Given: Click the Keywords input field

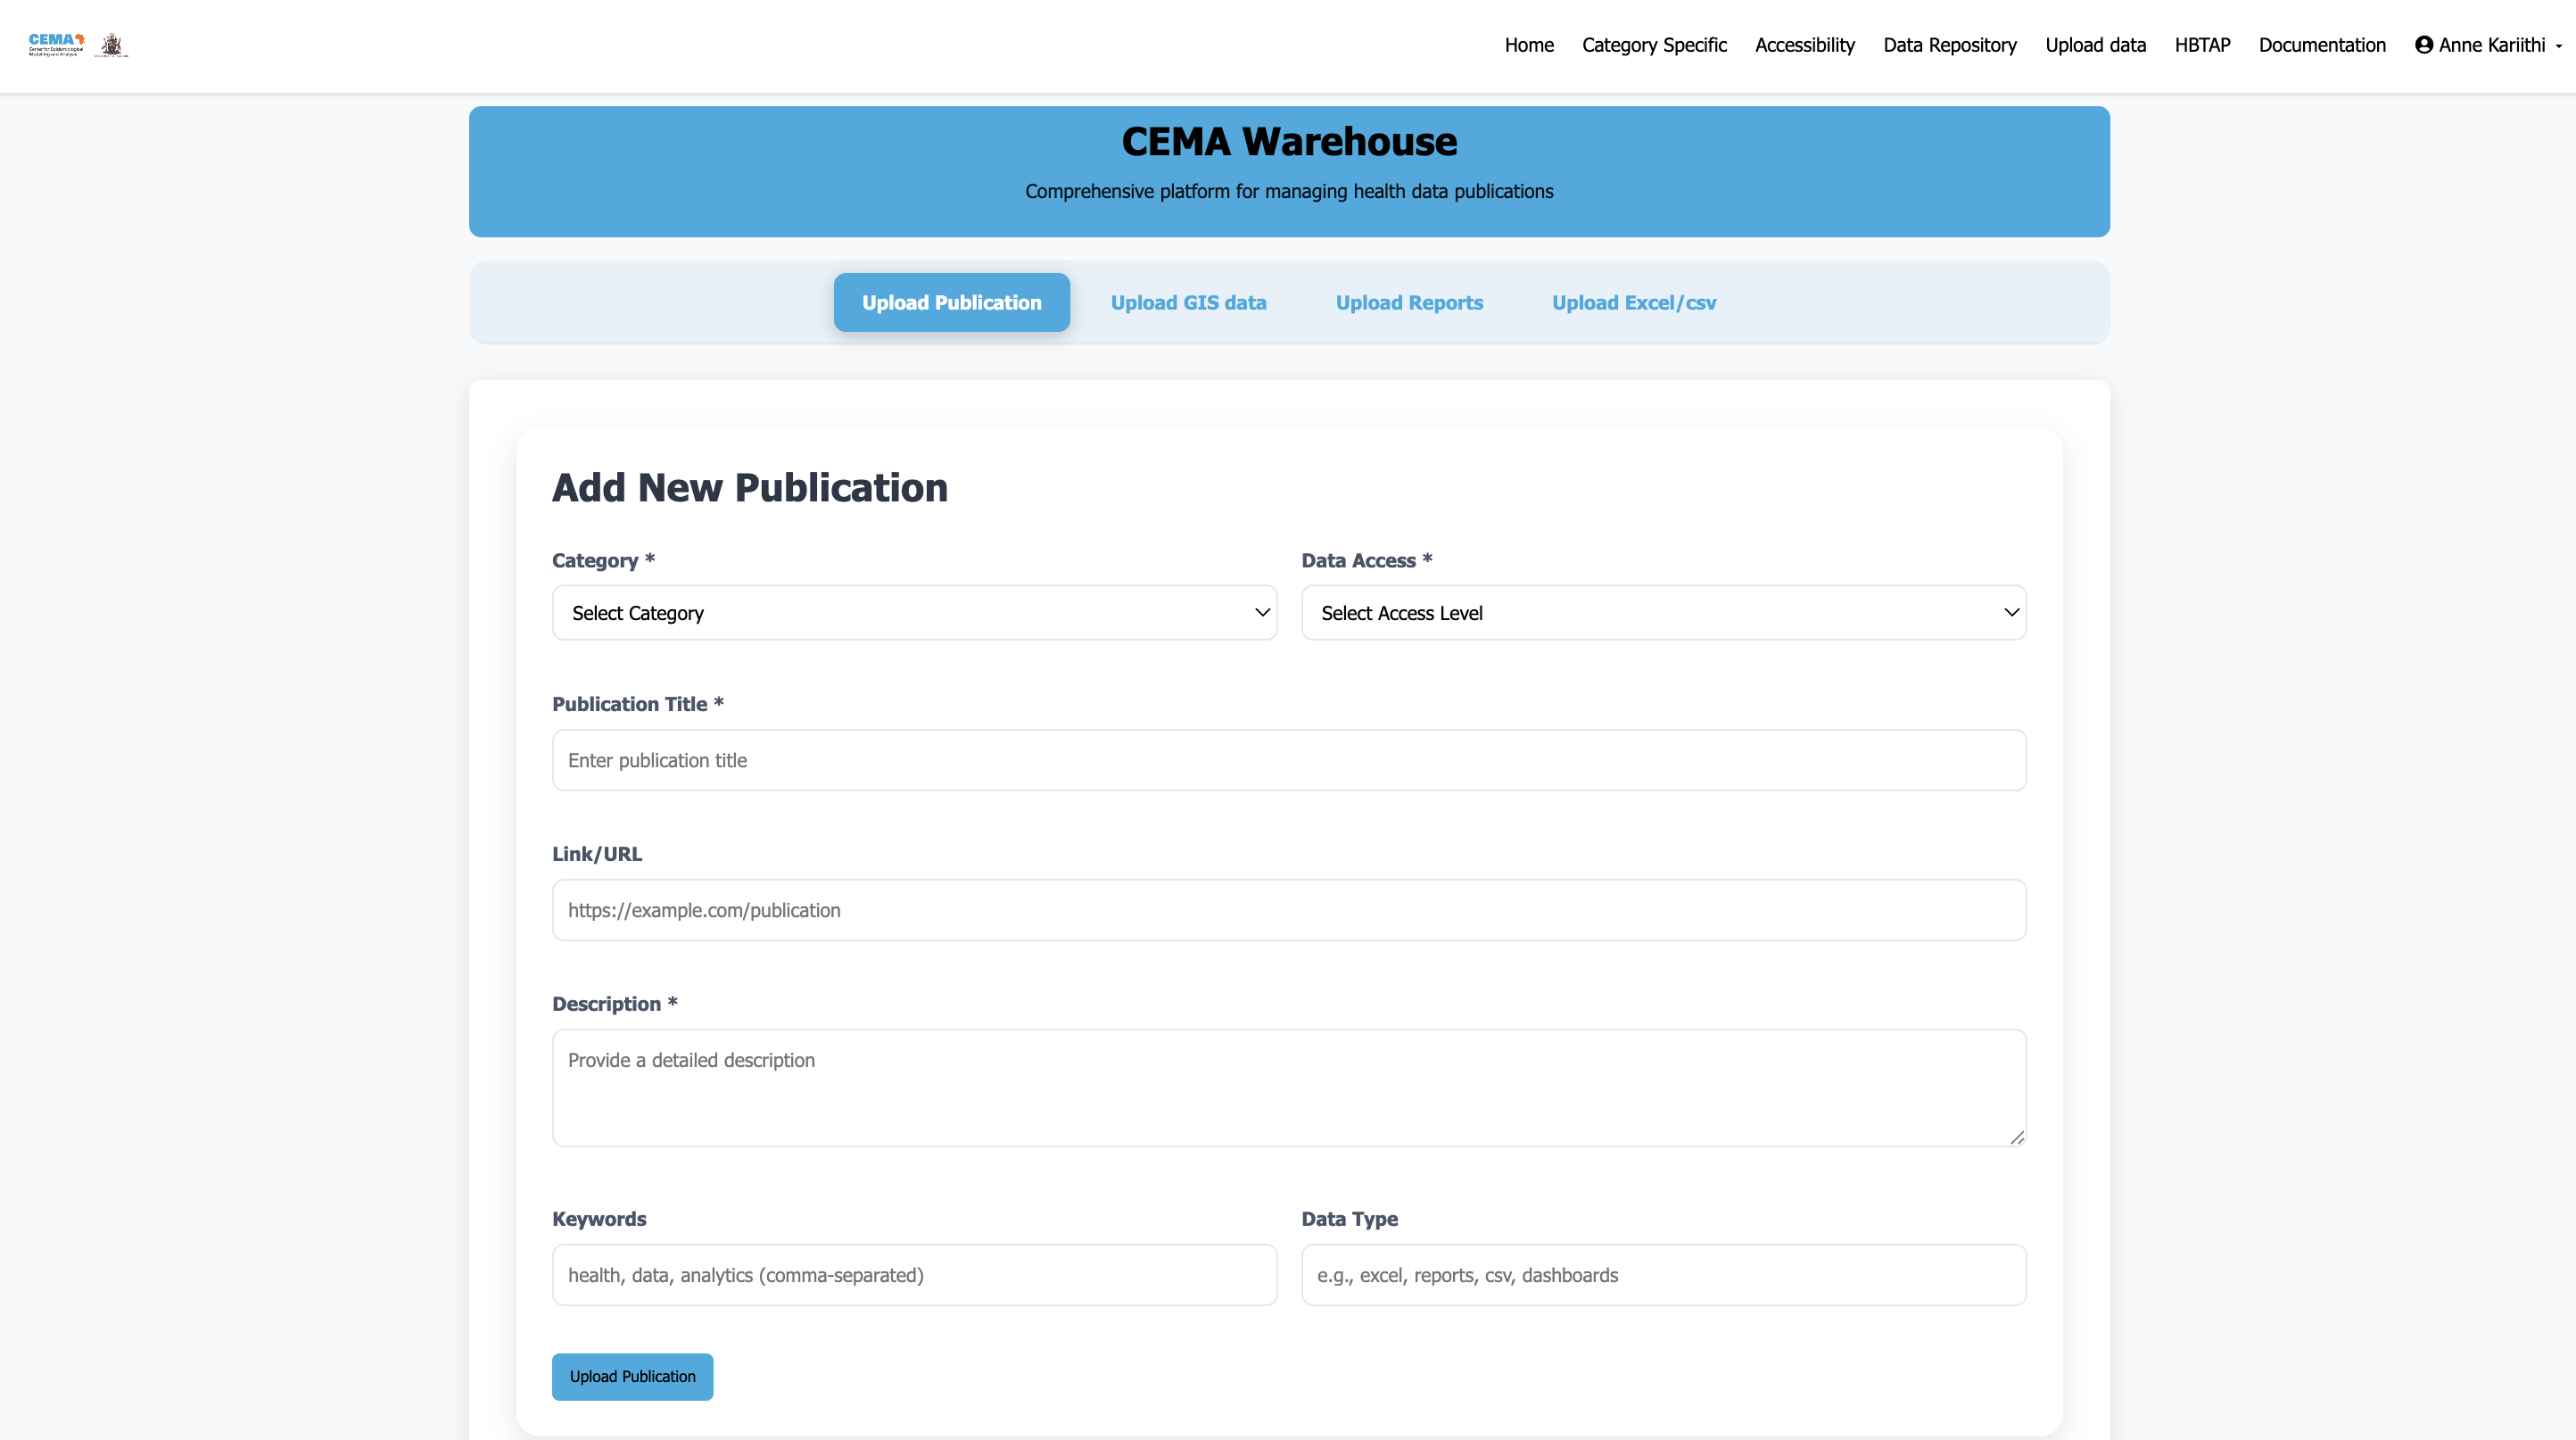Looking at the screenshot, I should [x=913, y=1275].
